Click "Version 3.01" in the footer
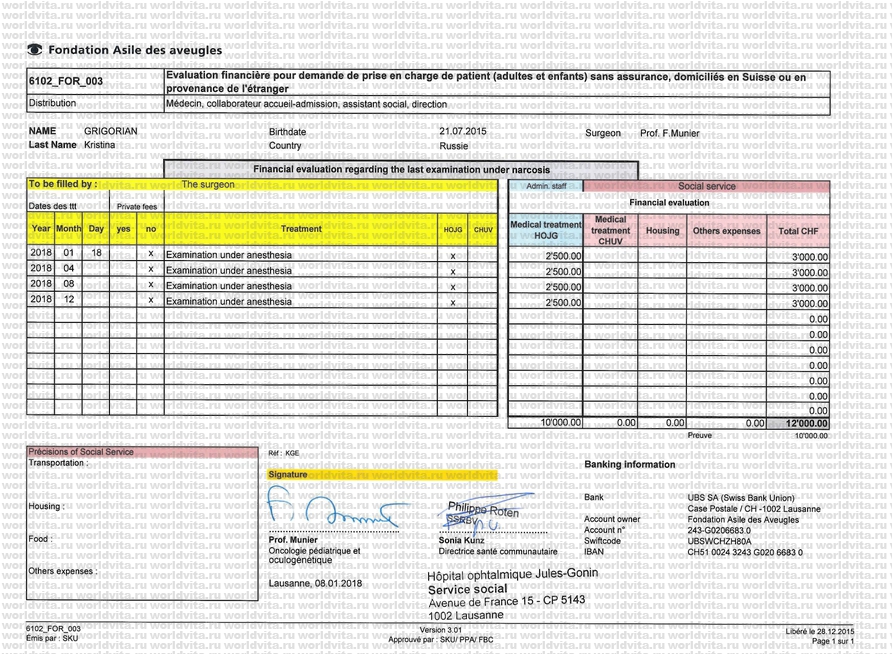The height and width of the screenshot is (654, 892). (x=441, y=630)
